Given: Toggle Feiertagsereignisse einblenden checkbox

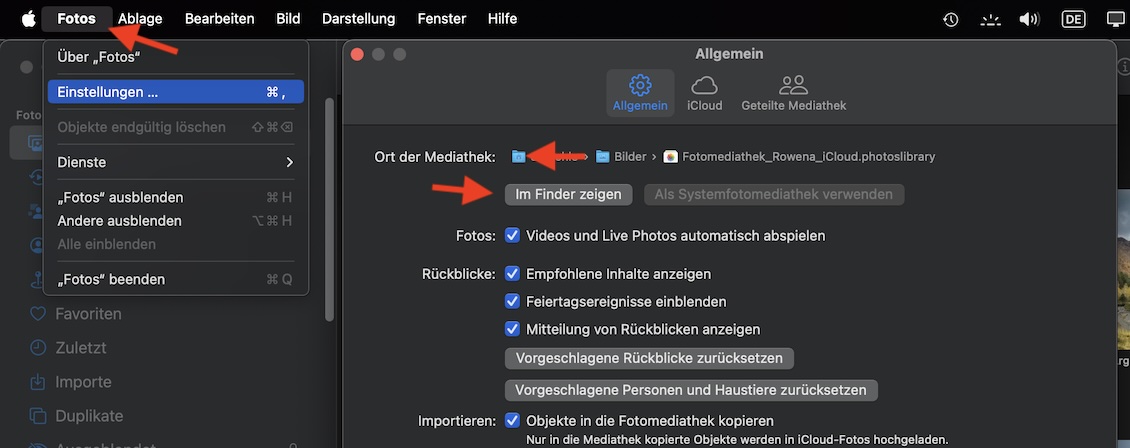Looking at the screenshot, I should (x=513, y=301).
